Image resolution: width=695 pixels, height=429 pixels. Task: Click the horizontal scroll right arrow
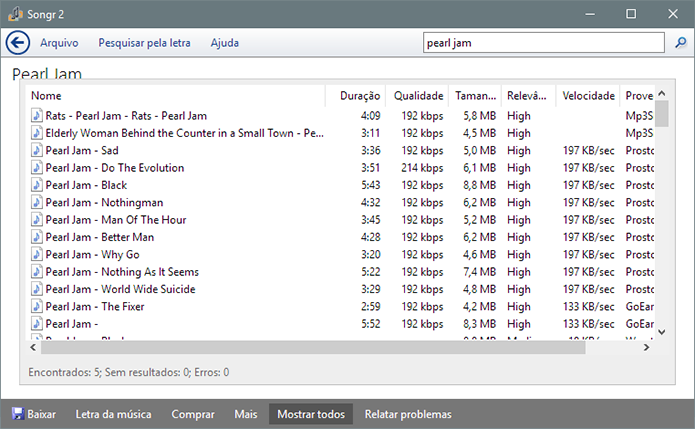(x=647, y=347)
